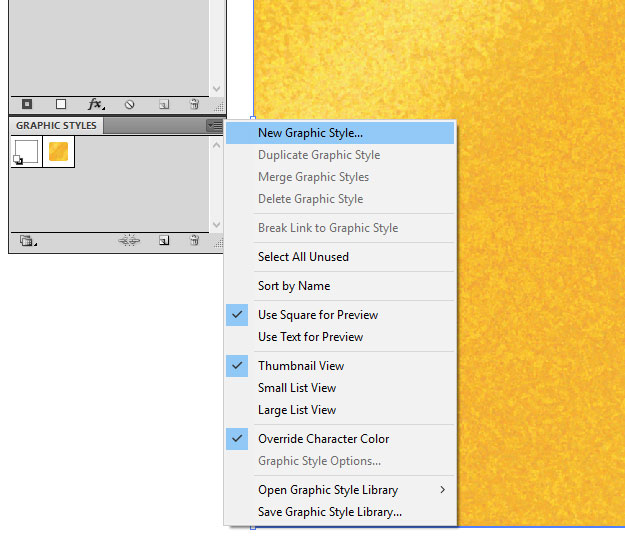The width and height of the screenshot is (625, 550).
Task: Click New Graphic Style icon in panel footer
Action: point(163,241)
